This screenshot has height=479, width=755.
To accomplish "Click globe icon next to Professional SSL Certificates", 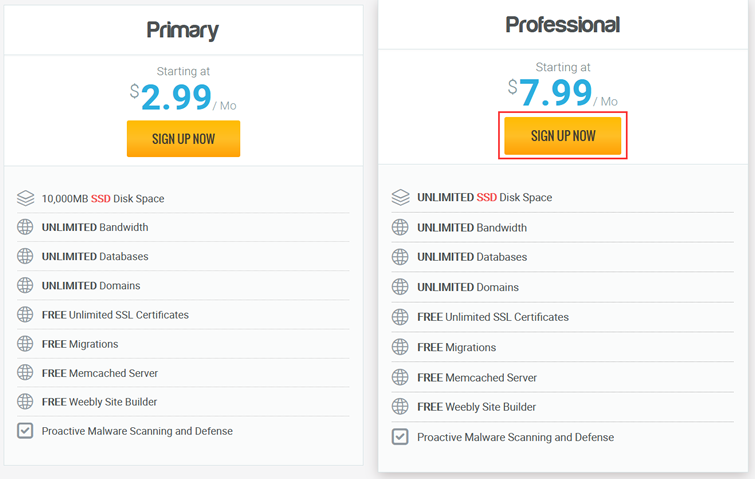I will pos(400,317).
